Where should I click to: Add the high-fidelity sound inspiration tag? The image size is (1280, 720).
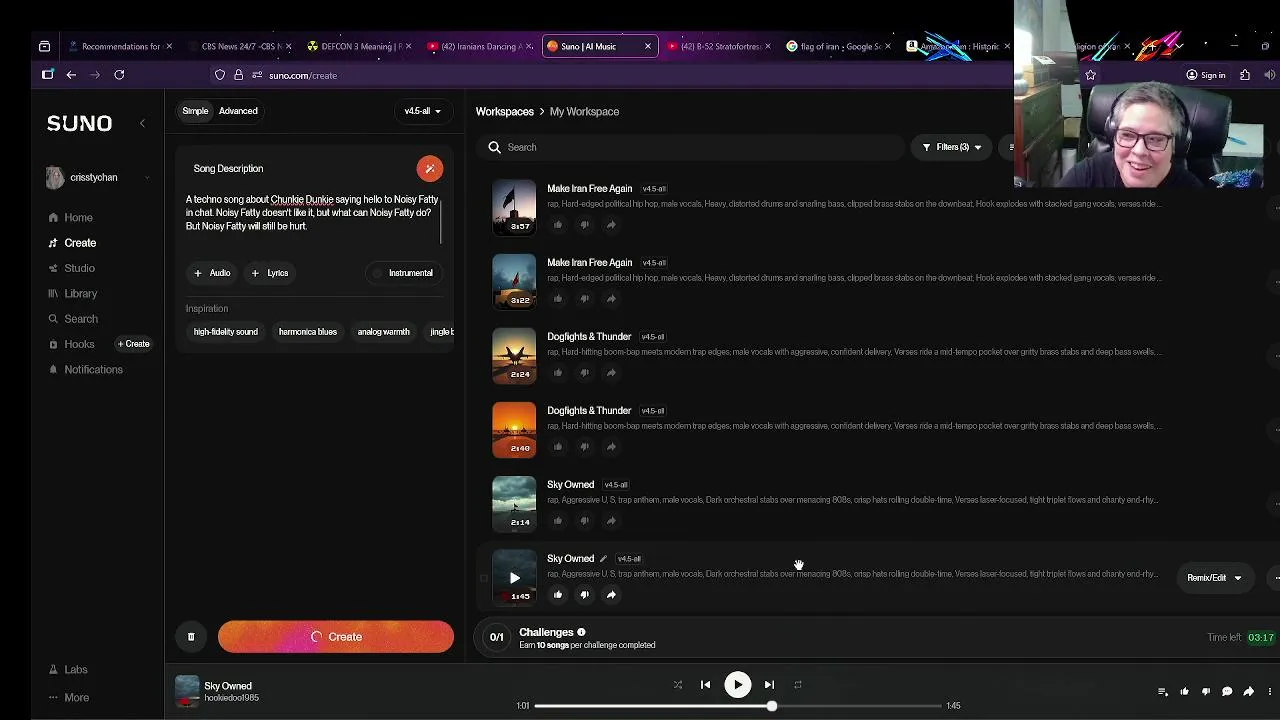click(226, 332)
